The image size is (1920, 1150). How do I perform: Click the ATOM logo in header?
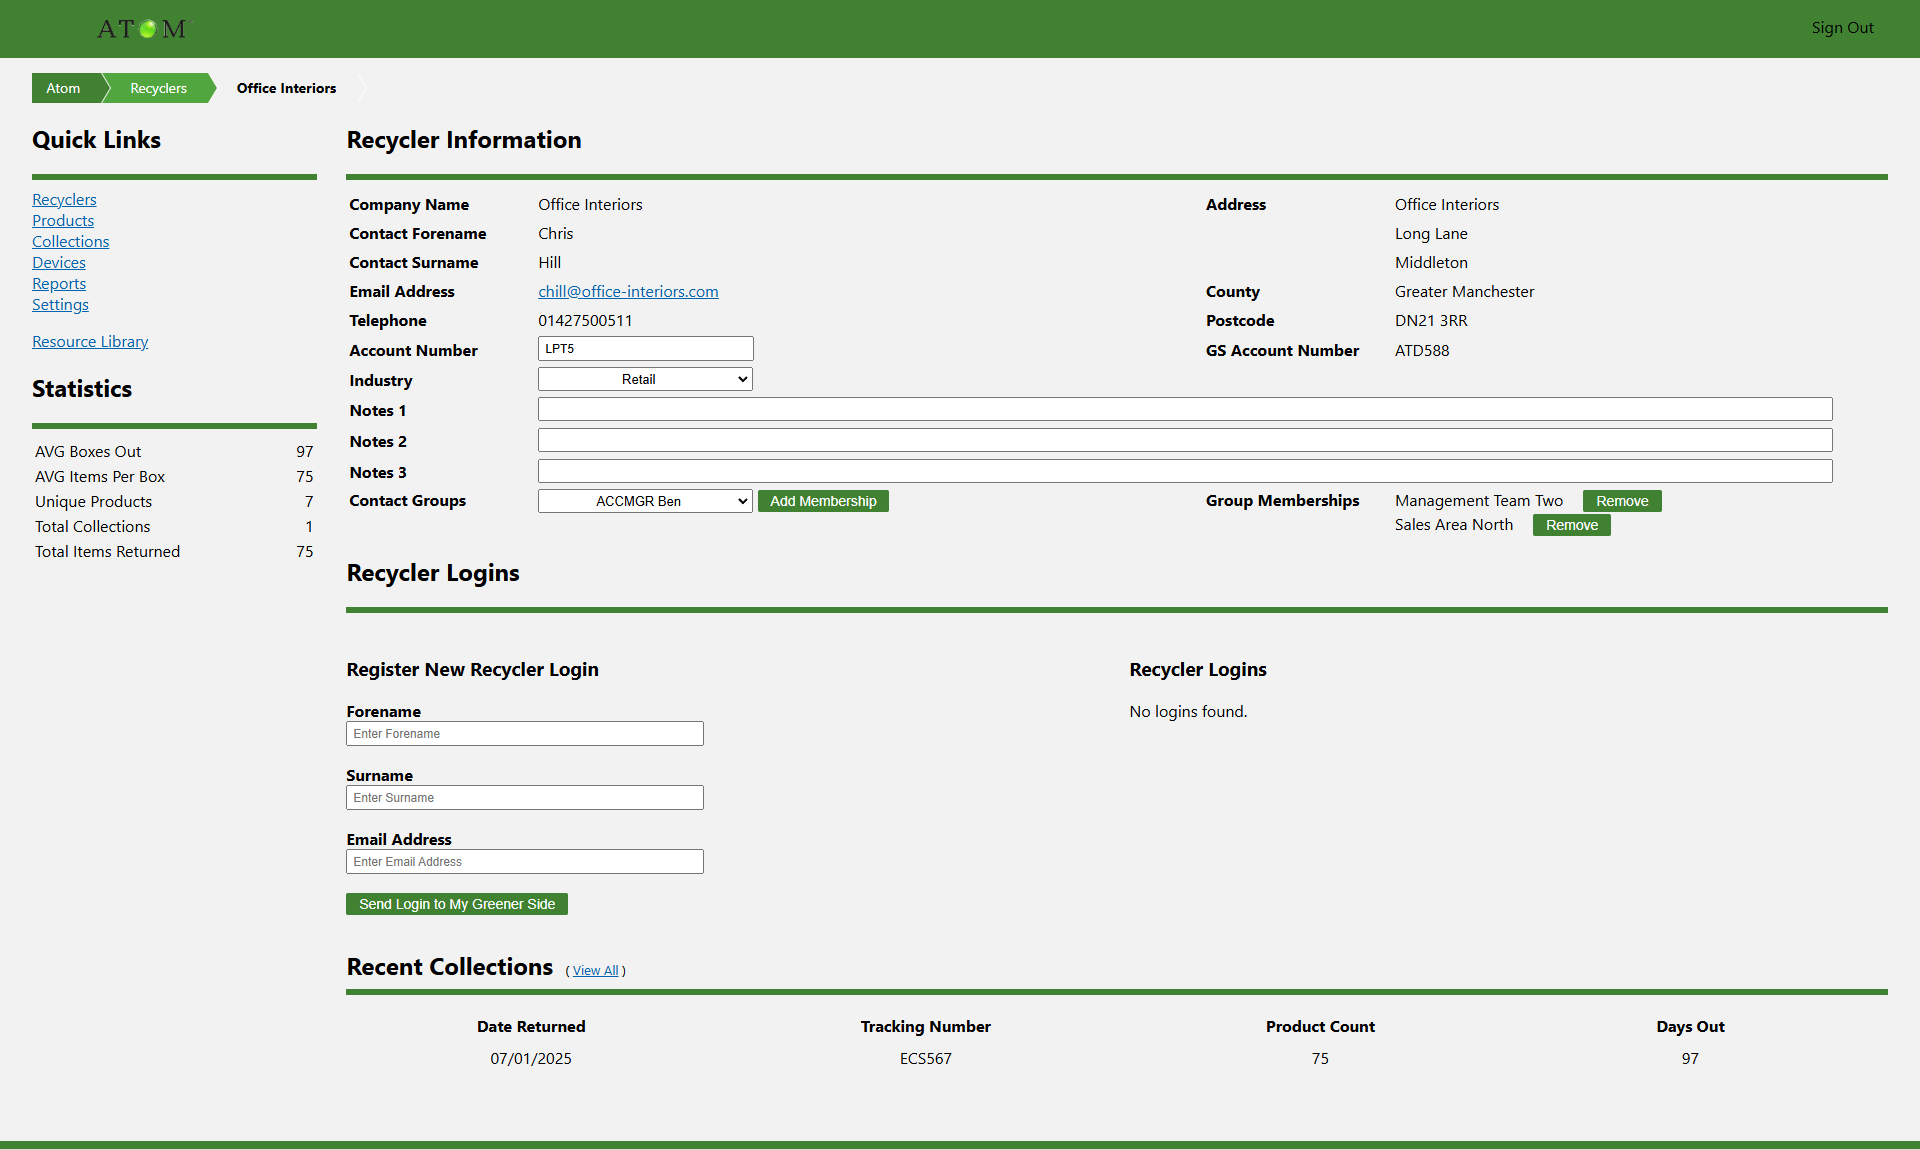[141, 29]
